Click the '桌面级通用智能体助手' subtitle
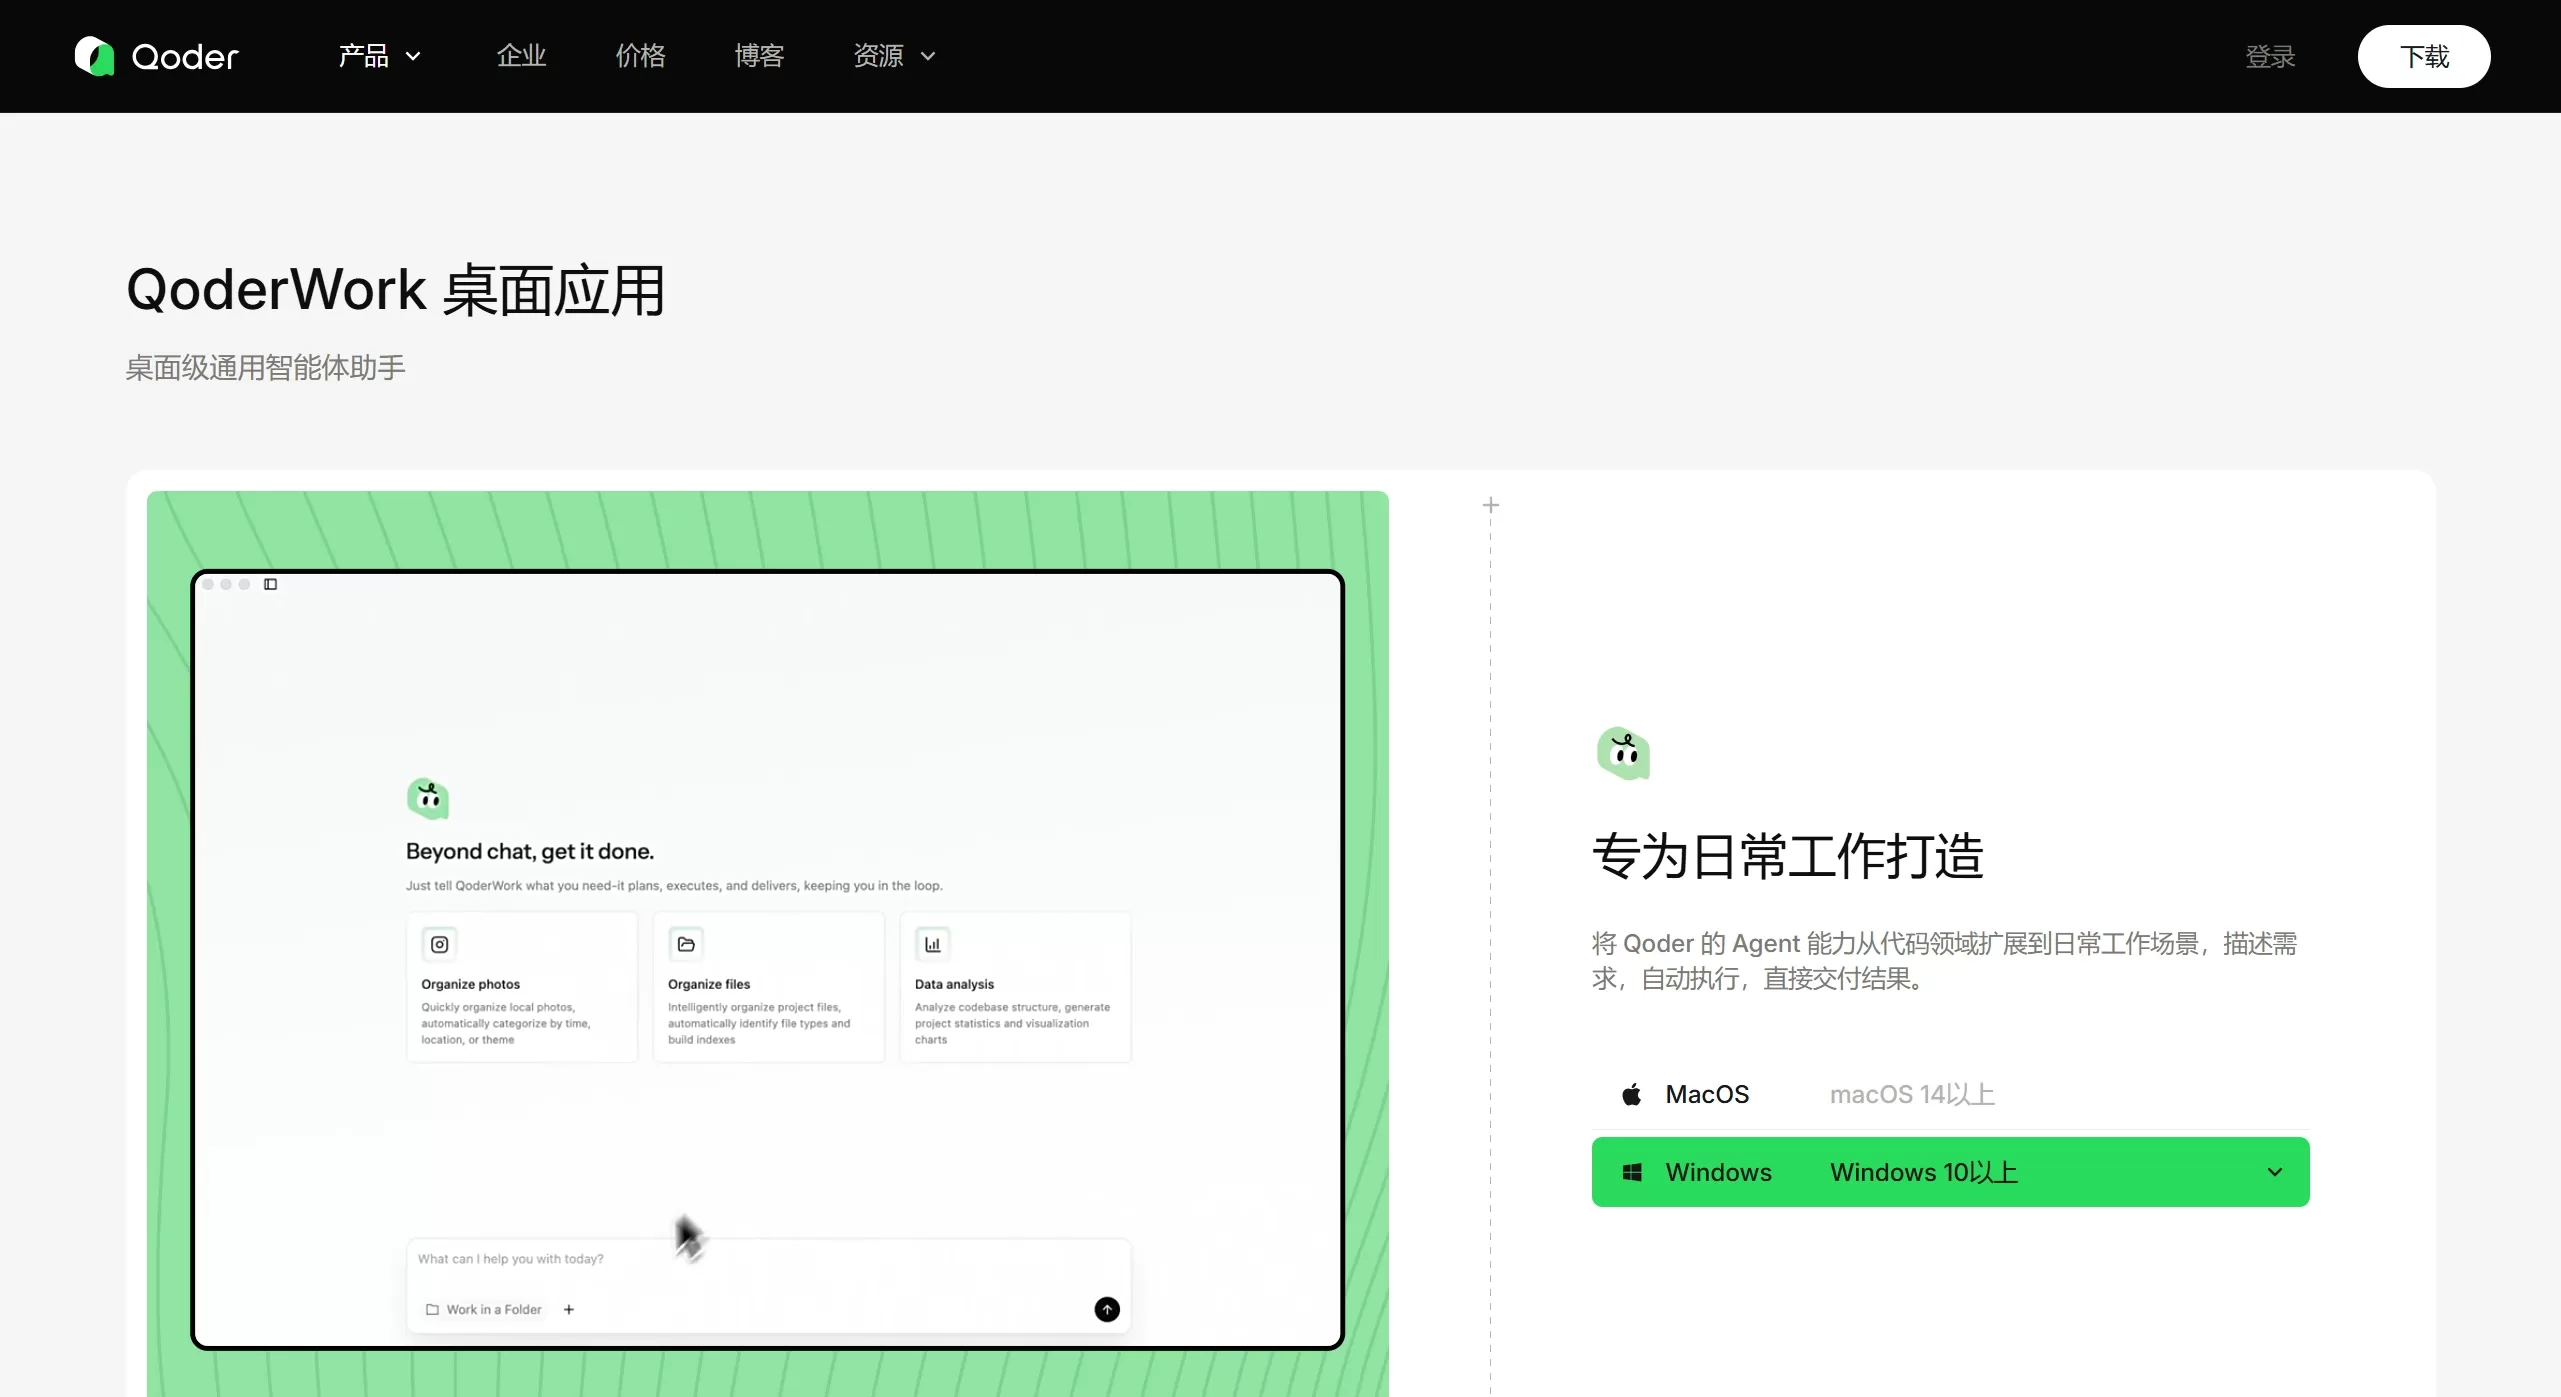 point(265,368)
